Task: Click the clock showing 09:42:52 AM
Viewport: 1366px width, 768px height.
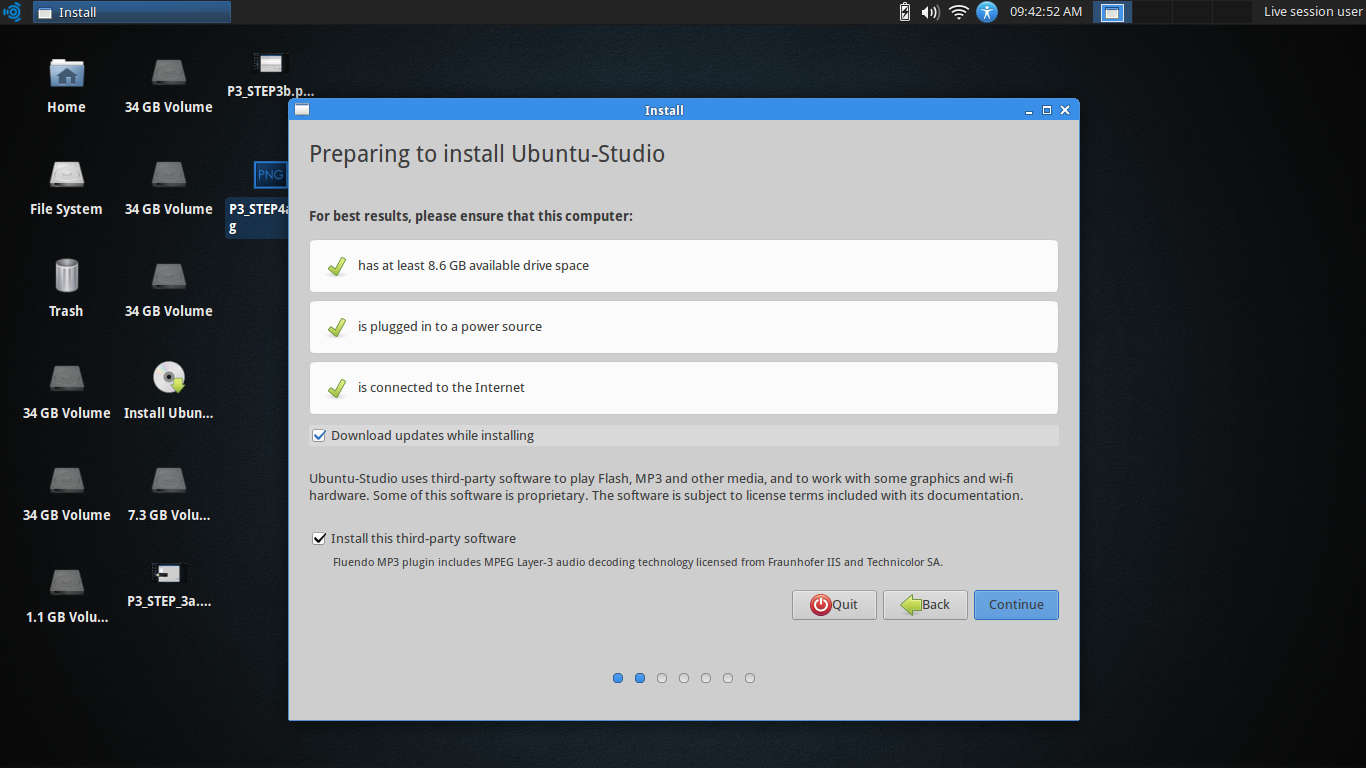Action: click(1045, 12)
